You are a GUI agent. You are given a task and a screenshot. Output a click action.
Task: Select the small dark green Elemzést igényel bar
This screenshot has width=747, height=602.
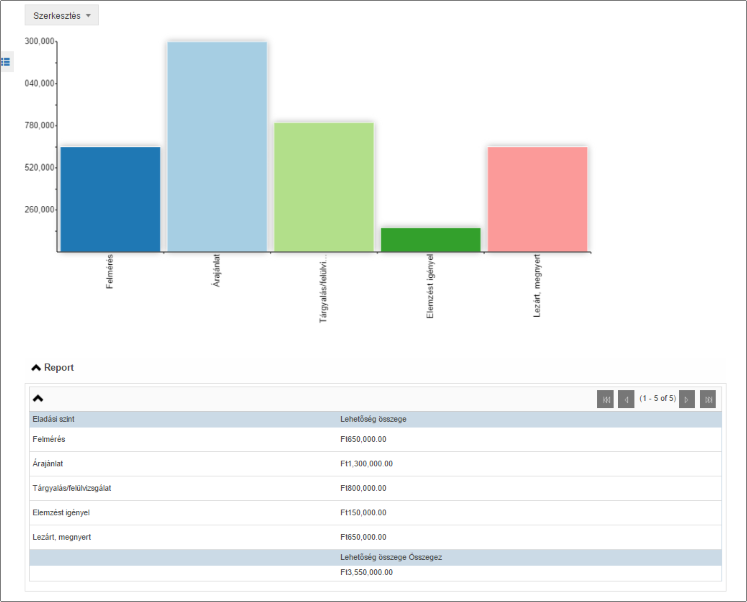[430, 240]
